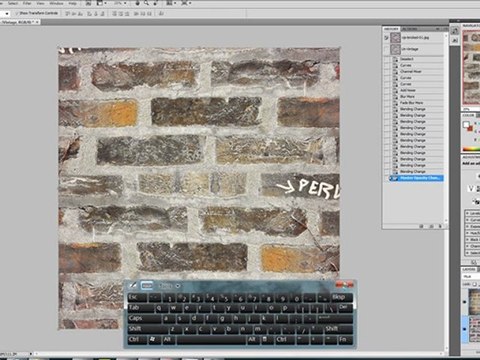Switch to the Actions panel tab
480x360 pixels.
click(x=411, y=29)
